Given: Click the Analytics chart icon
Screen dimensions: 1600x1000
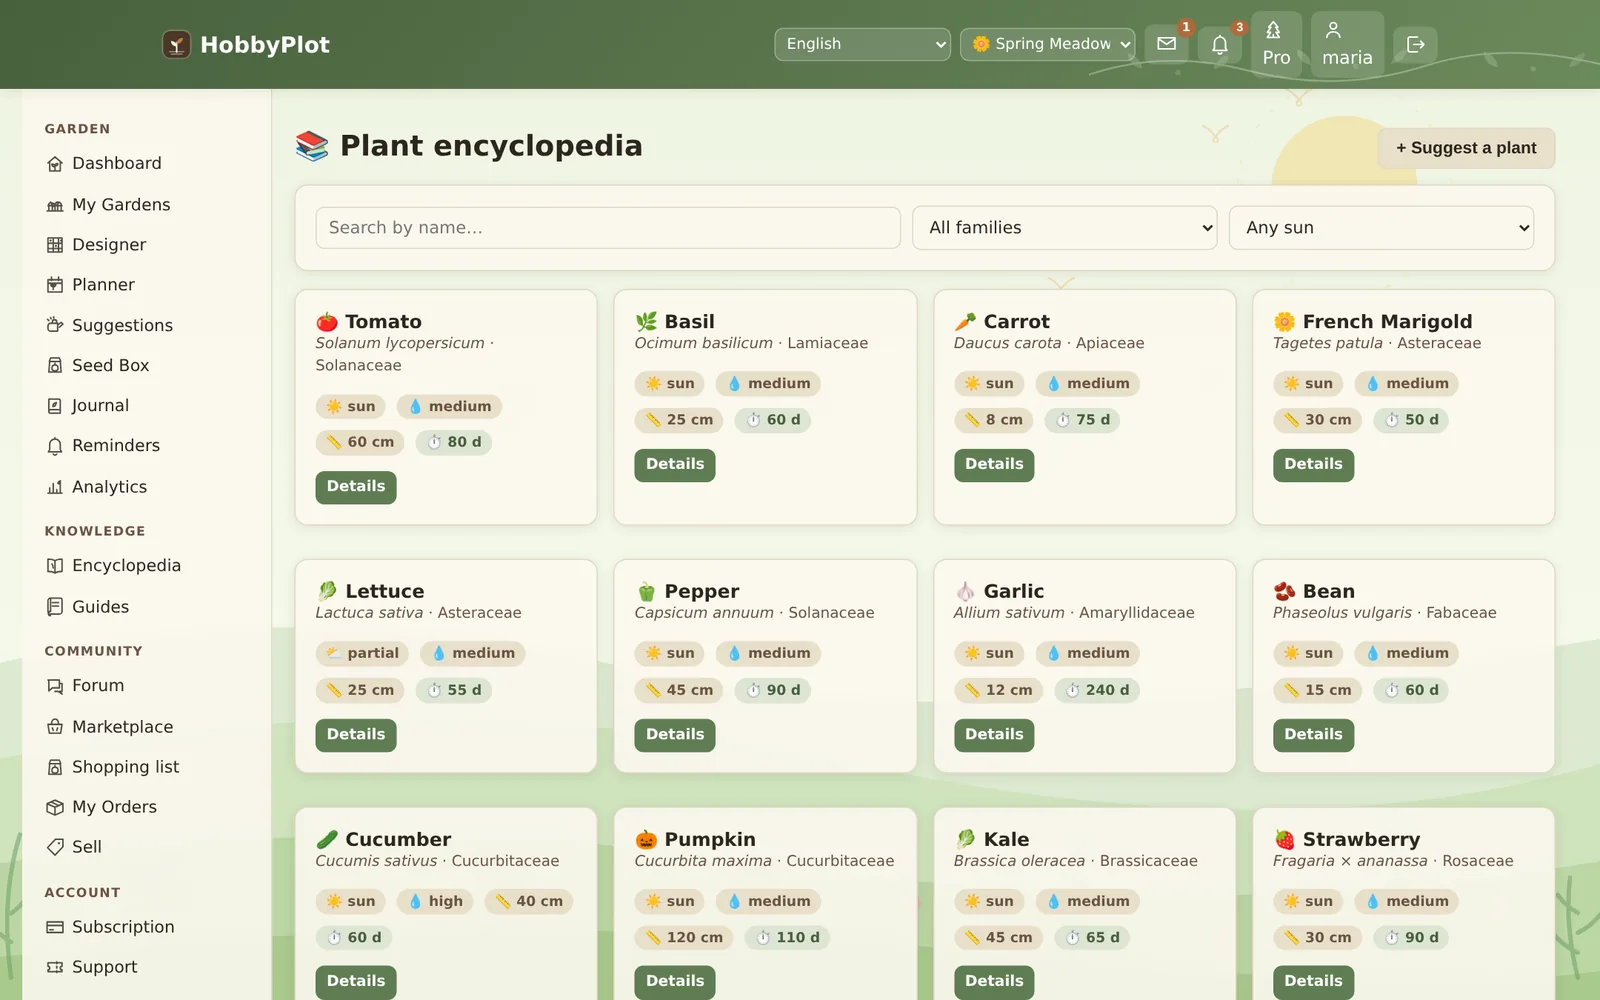Looking at the screenshot, I should [55, 487].
